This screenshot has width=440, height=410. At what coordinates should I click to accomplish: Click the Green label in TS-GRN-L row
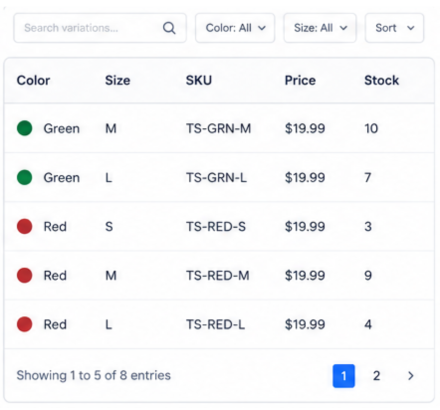(62, 177)
